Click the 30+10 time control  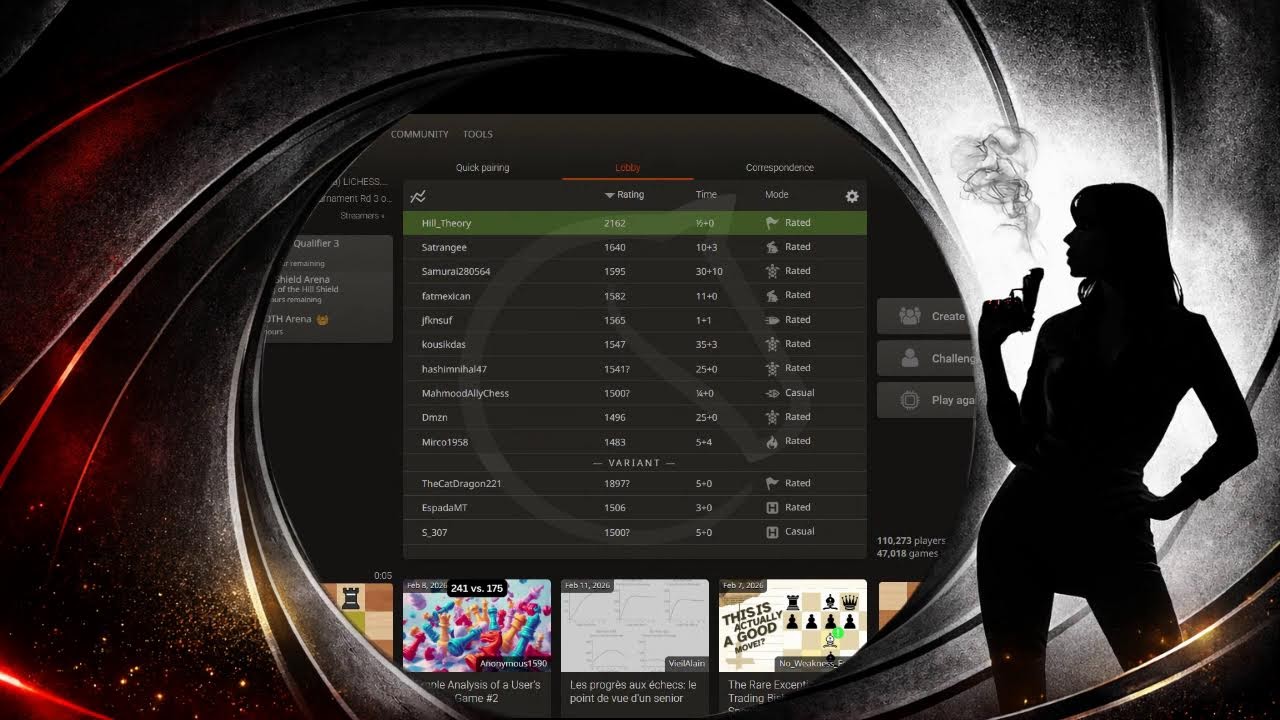tap(709, 271)
